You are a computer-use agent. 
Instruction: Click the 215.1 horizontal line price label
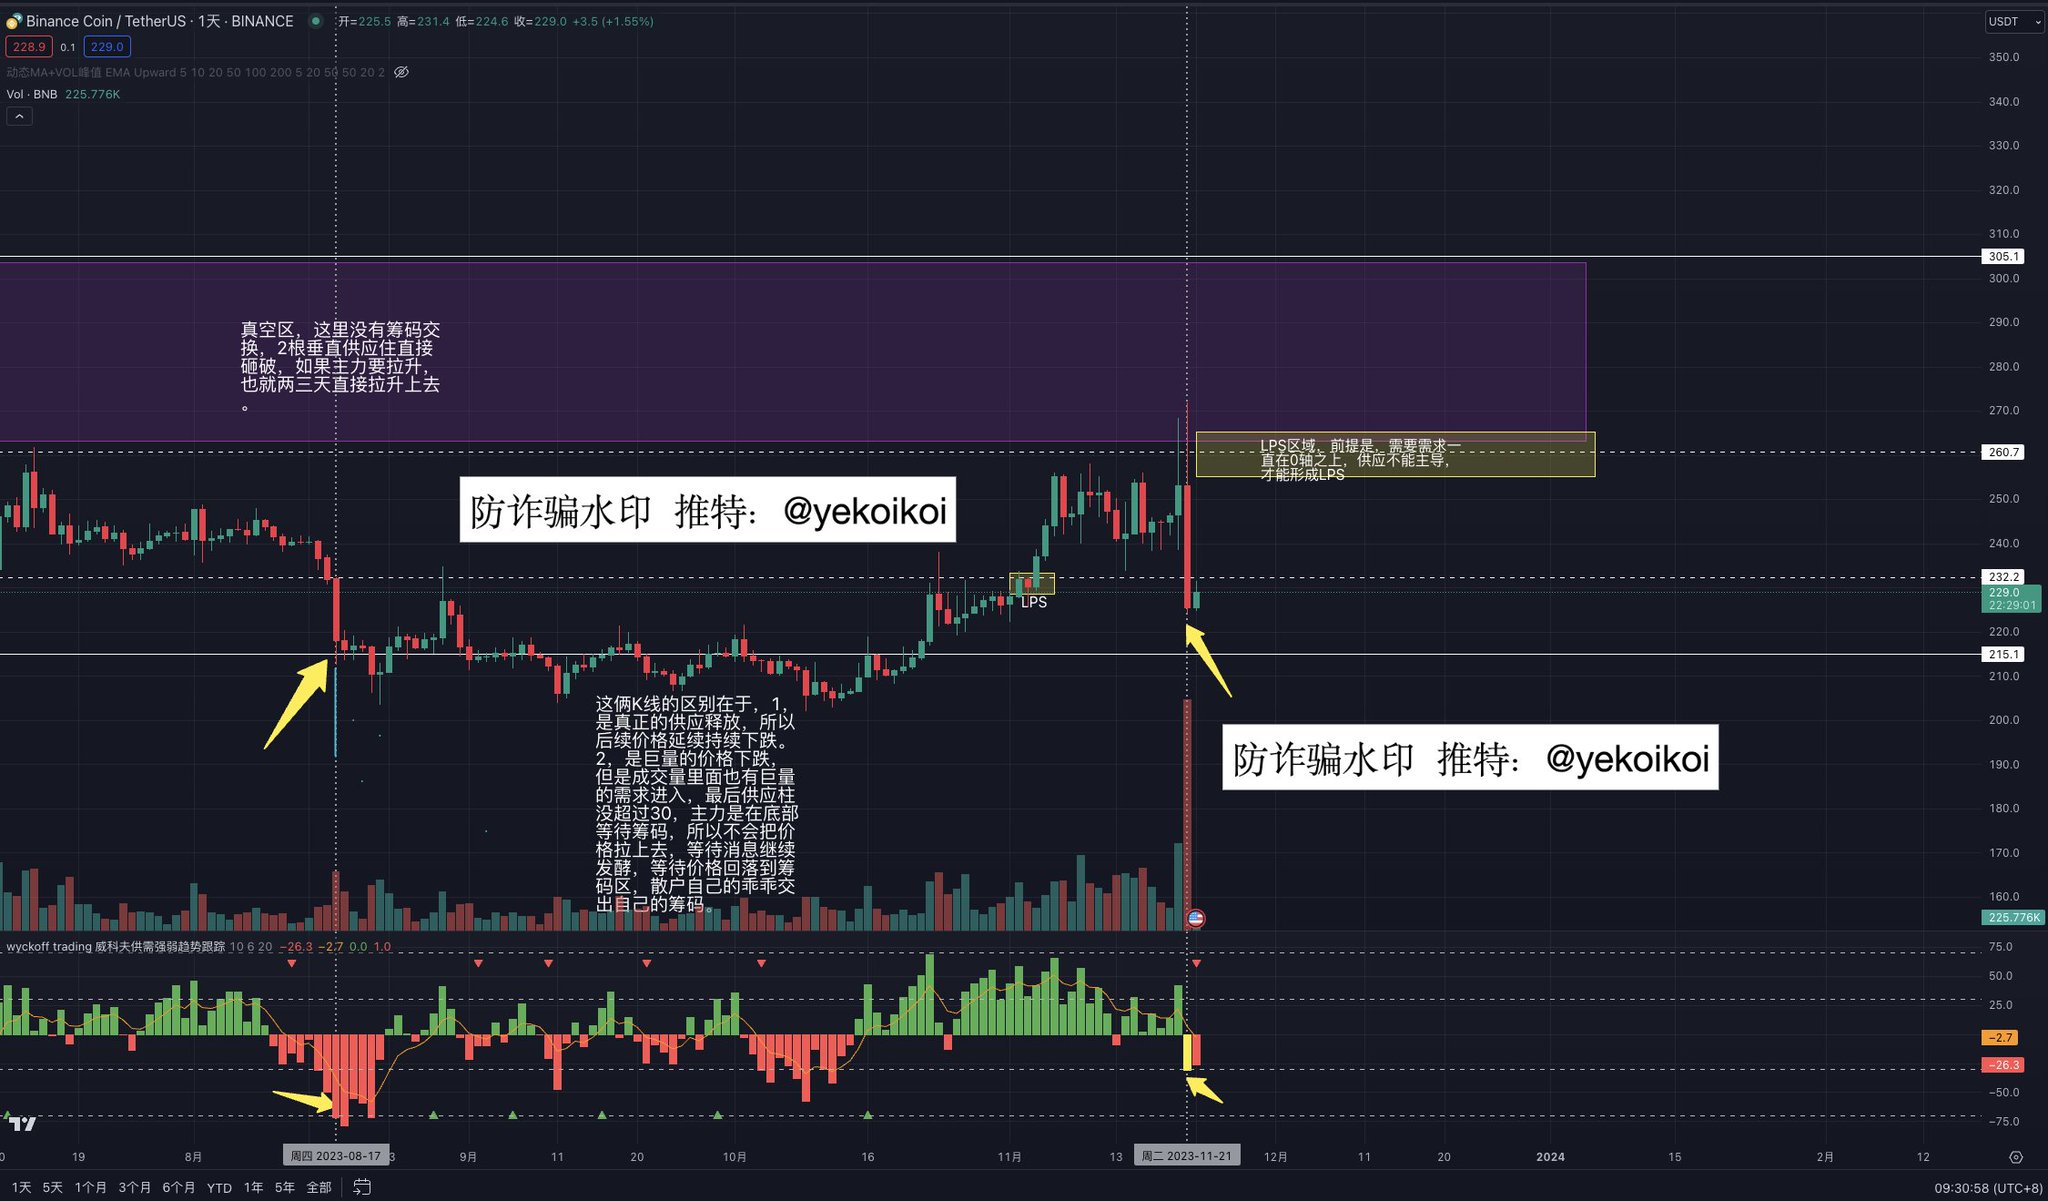tap(2003, 654)
